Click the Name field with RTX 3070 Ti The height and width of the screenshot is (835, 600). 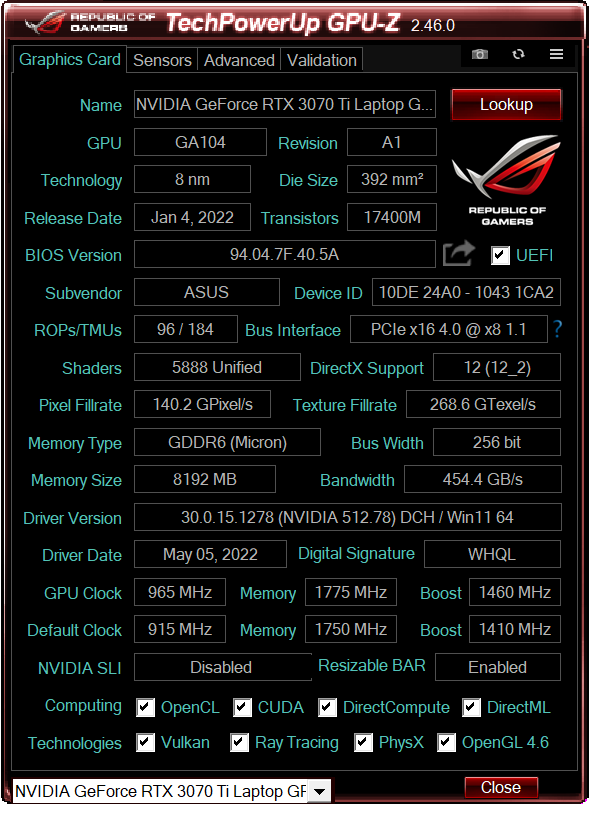[285, 104]
